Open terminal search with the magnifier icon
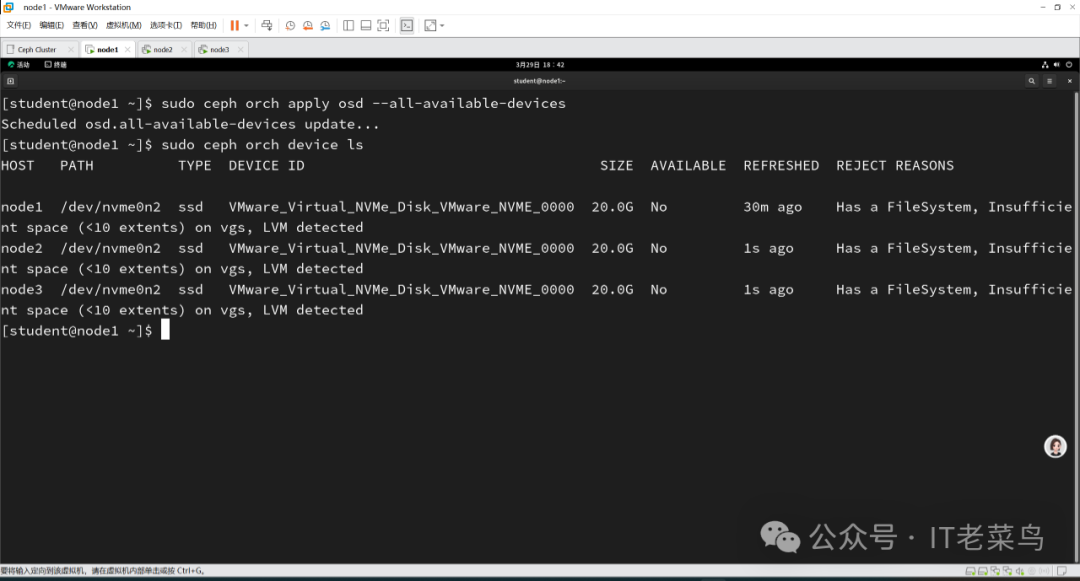 tap(1032, 81)
